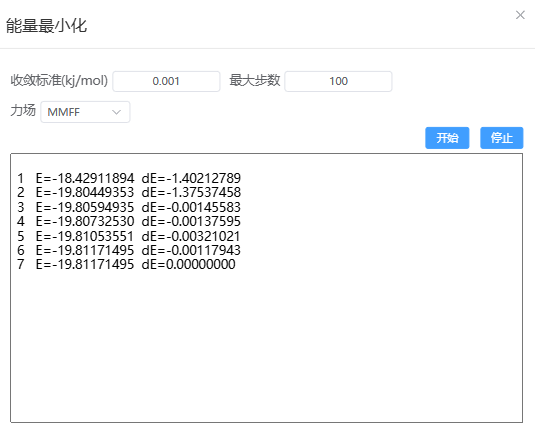Click the 最大步数 input field showing 100
Image resolution: width=535 pixels, height=437 pixels.
[x=338, y=81]
